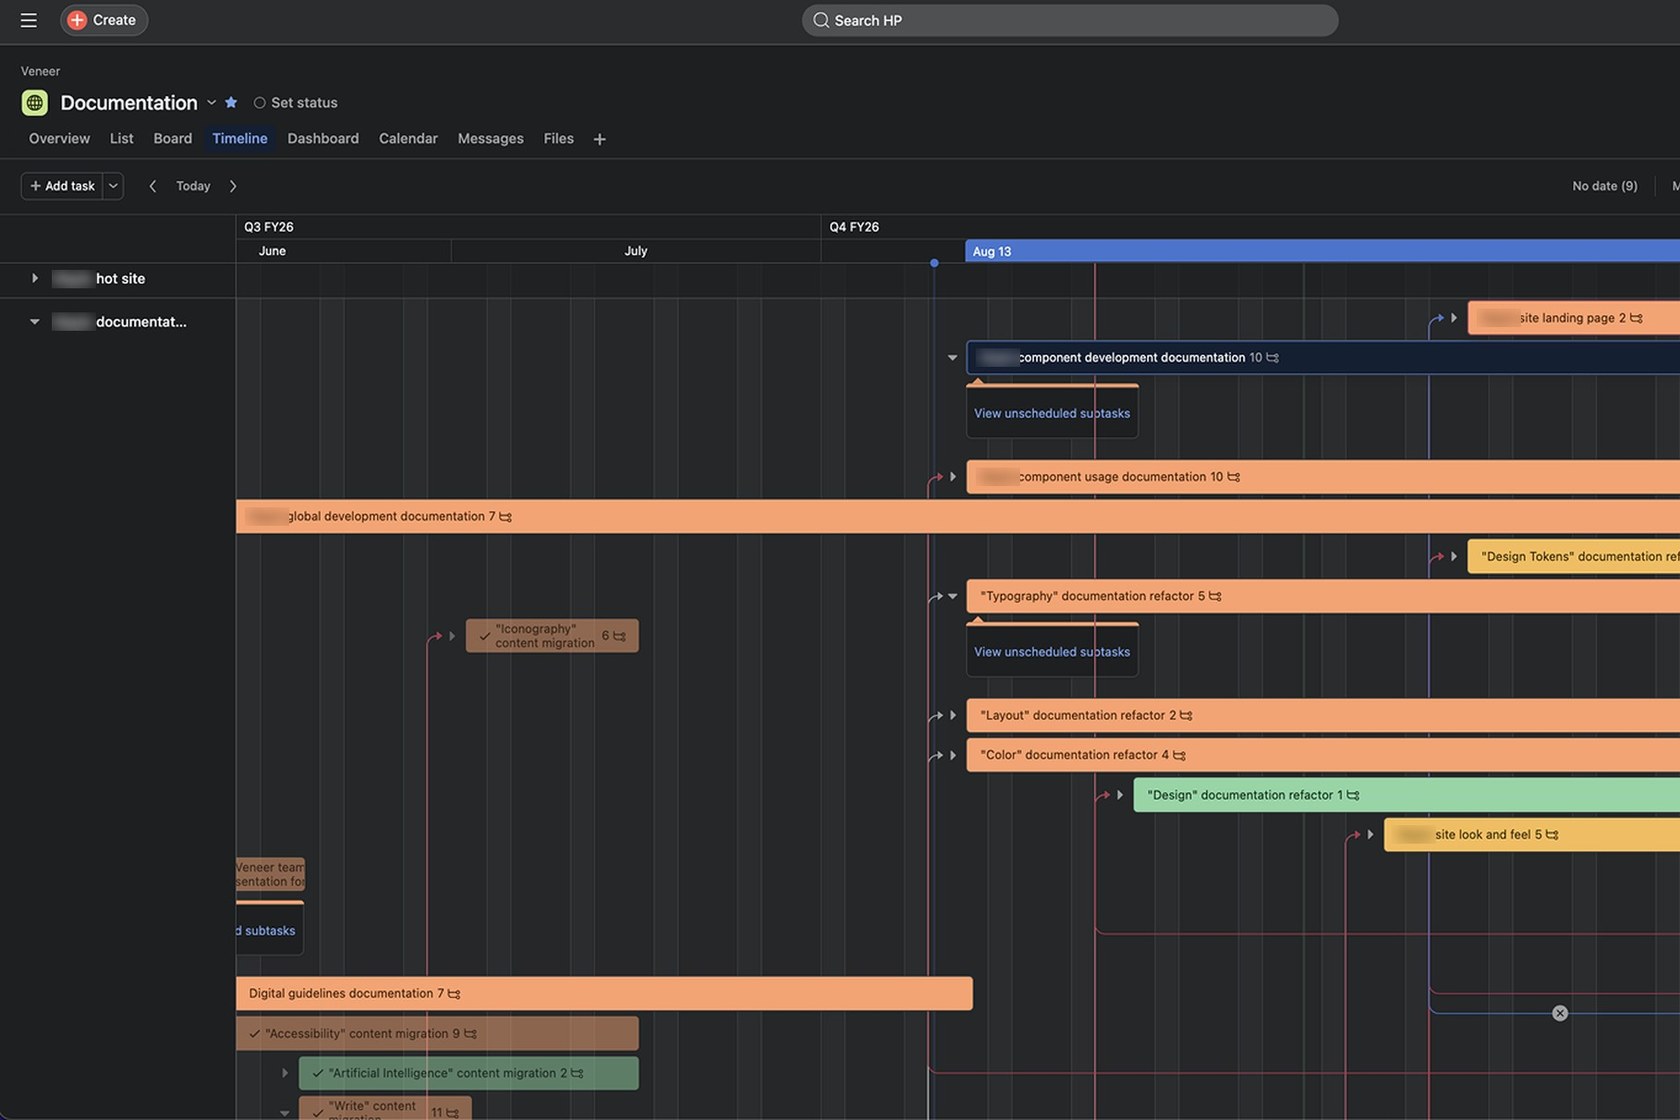Focus the Search HP field
This screenshot has height=1120, width=1680.
coord(1069,20)
